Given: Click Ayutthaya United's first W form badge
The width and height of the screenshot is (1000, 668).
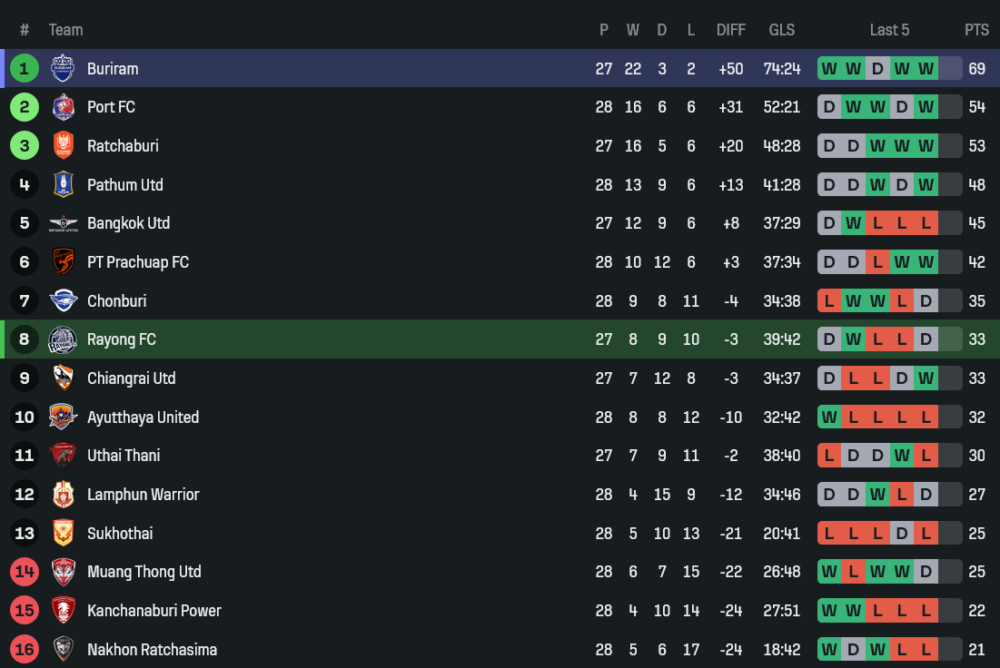Looking at the screenshot, I should pyautogui.click(x=829, y=417).
